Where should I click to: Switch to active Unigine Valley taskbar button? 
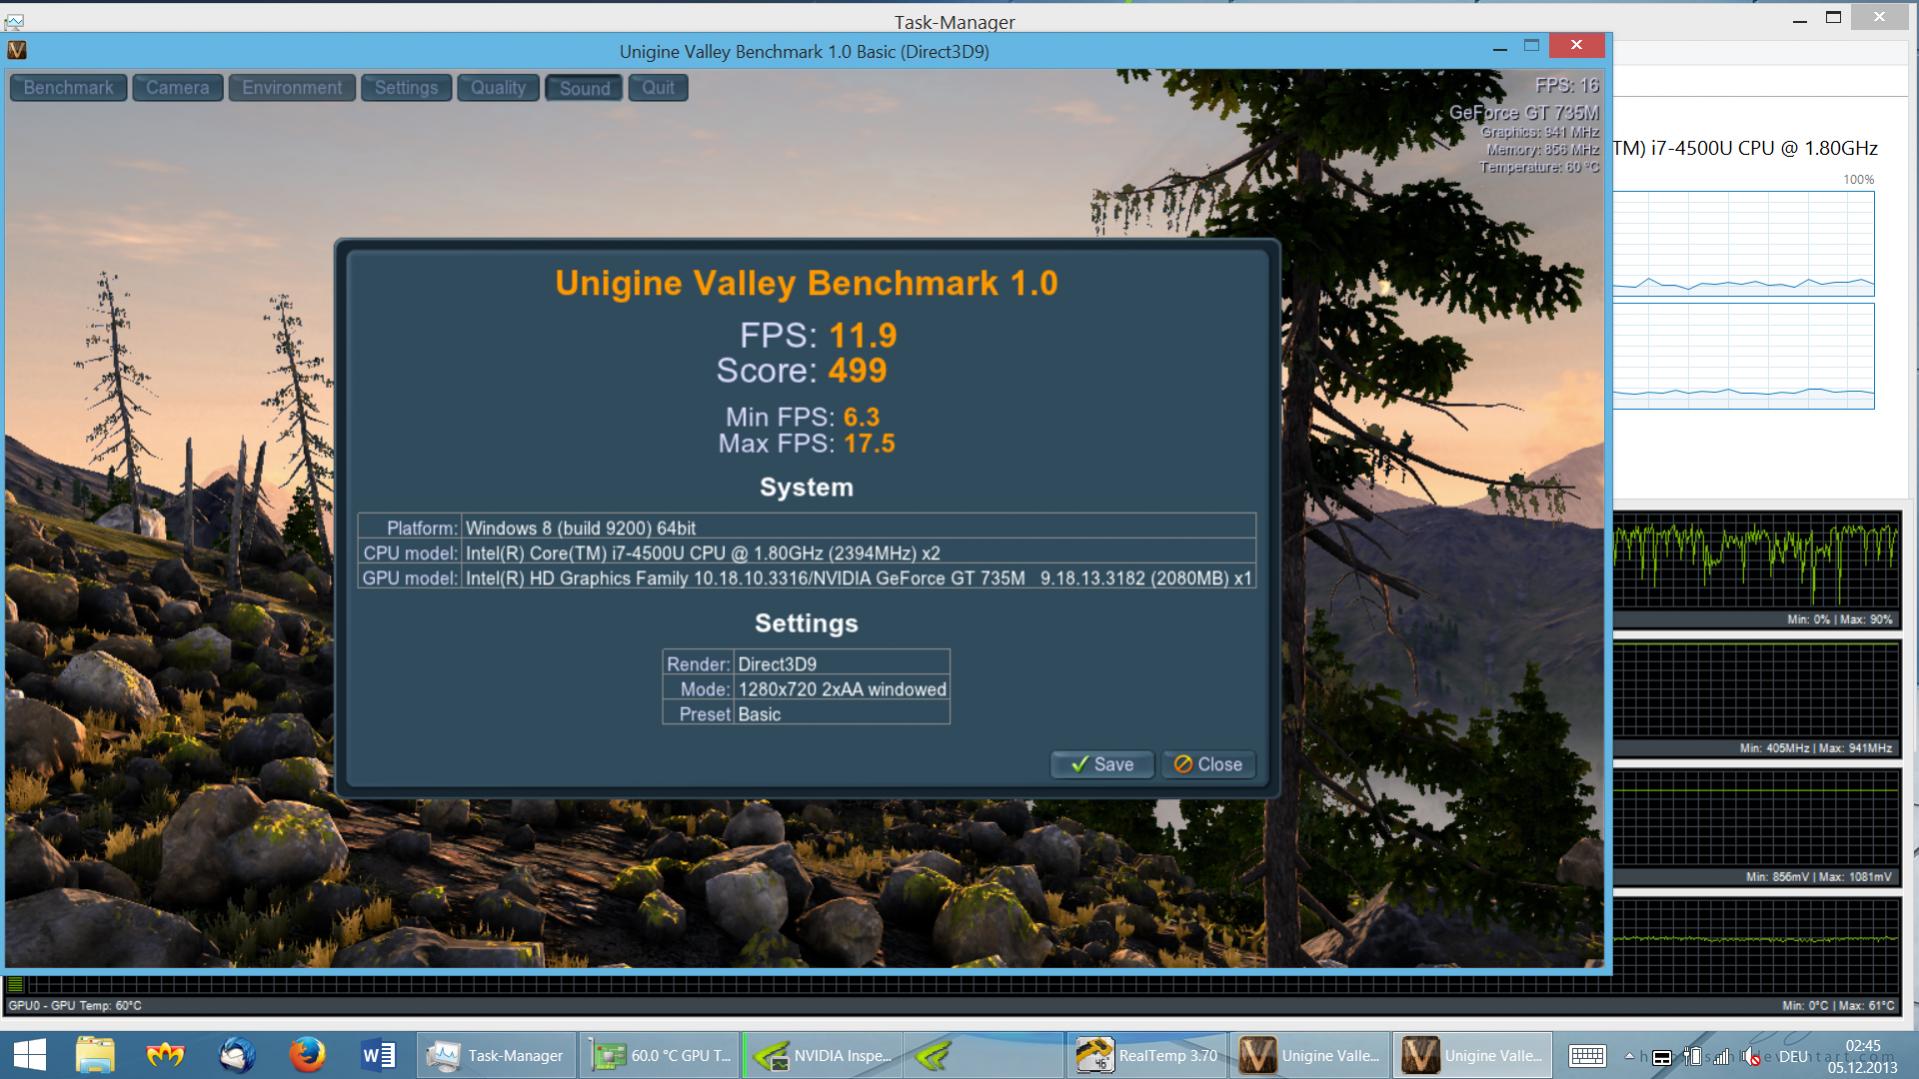click(x=1473, y=1055)
